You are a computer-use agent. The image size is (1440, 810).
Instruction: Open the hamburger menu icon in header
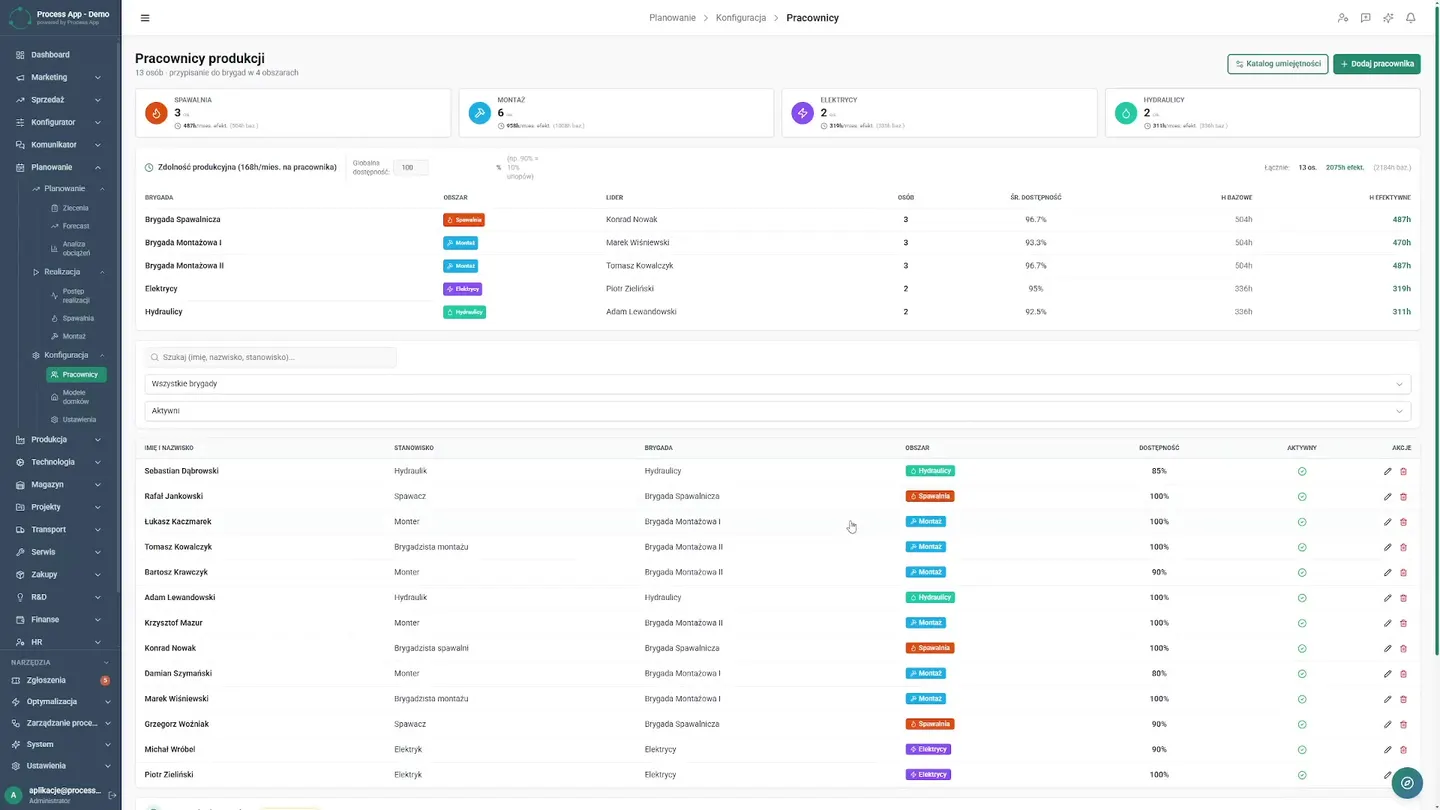pyautogui.click(x=145, y=18)
